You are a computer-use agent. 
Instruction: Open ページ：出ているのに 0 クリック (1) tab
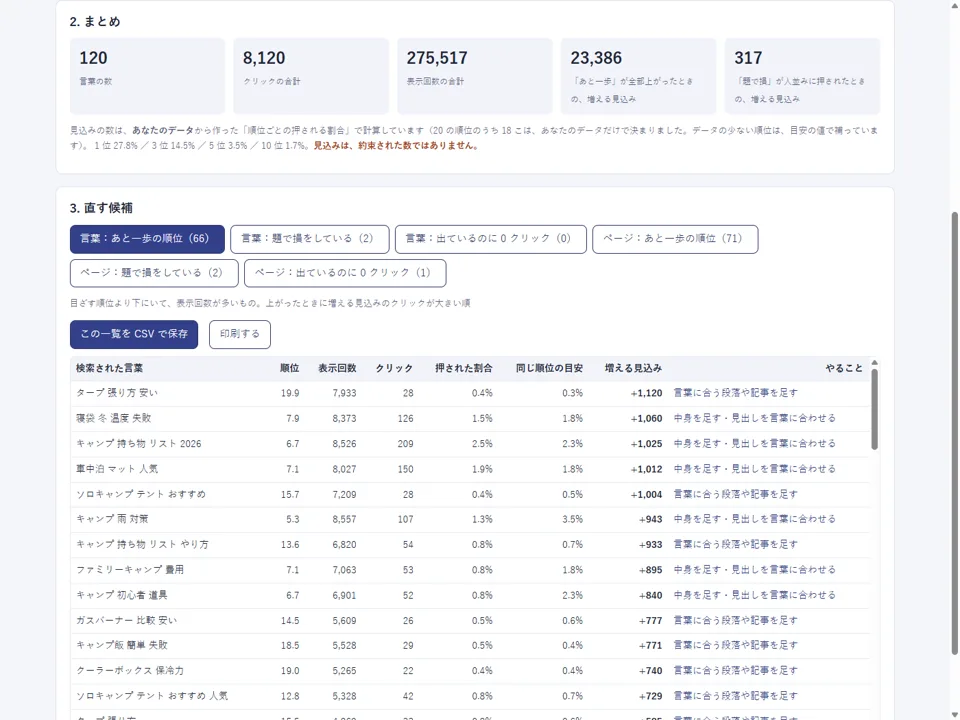(345, 273)
